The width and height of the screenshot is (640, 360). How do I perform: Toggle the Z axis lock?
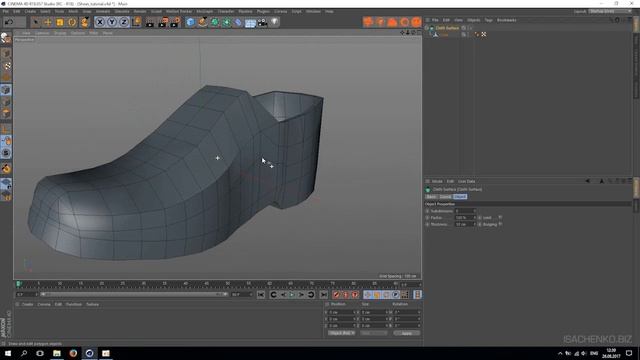(124, 22)
